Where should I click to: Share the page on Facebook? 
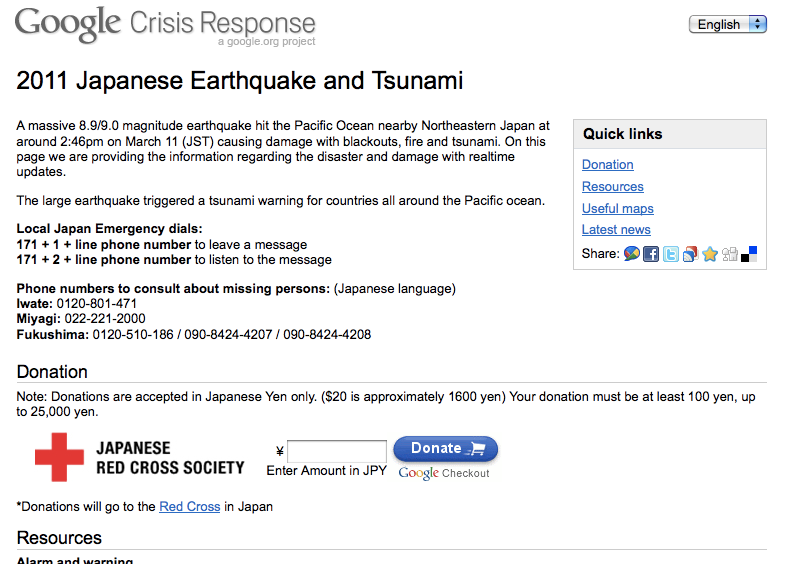point(651,254)
